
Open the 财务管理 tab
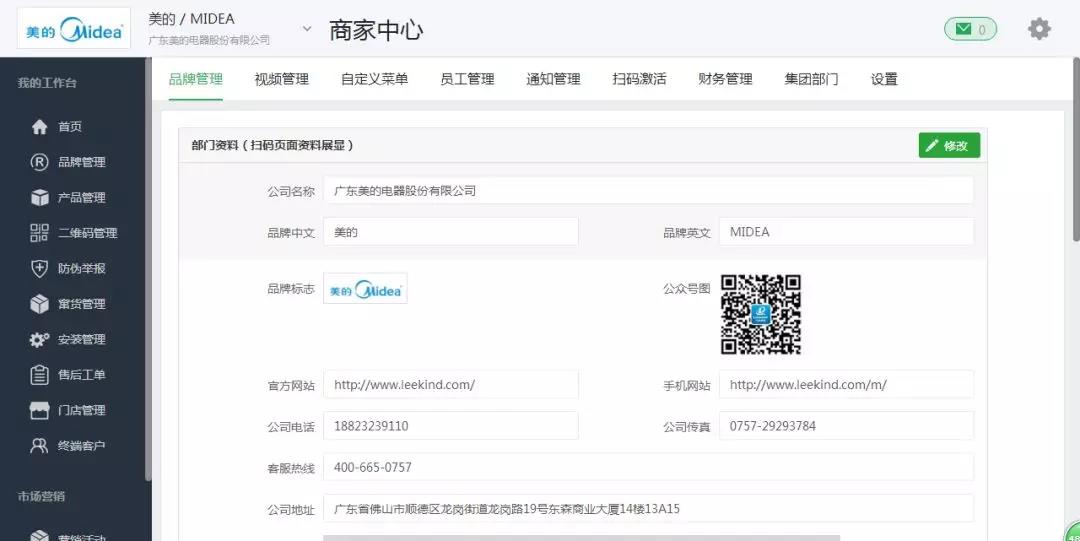[x=725, y=79]
